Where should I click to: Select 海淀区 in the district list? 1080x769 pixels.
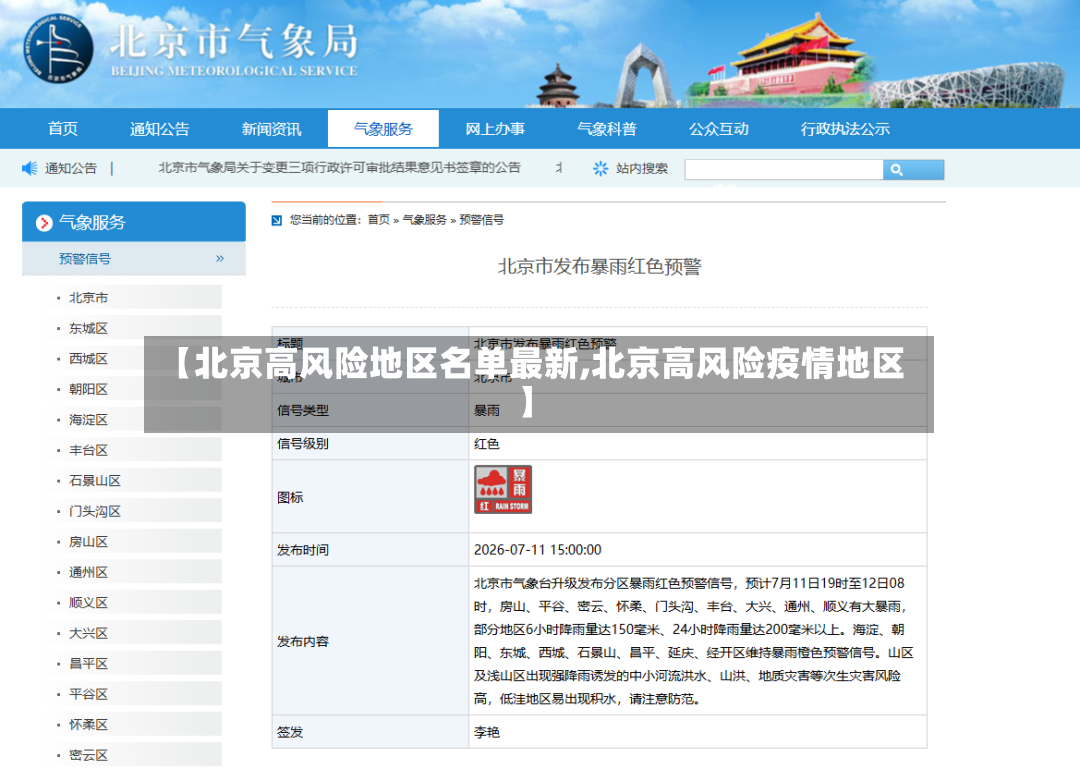(x=88, y=420)
